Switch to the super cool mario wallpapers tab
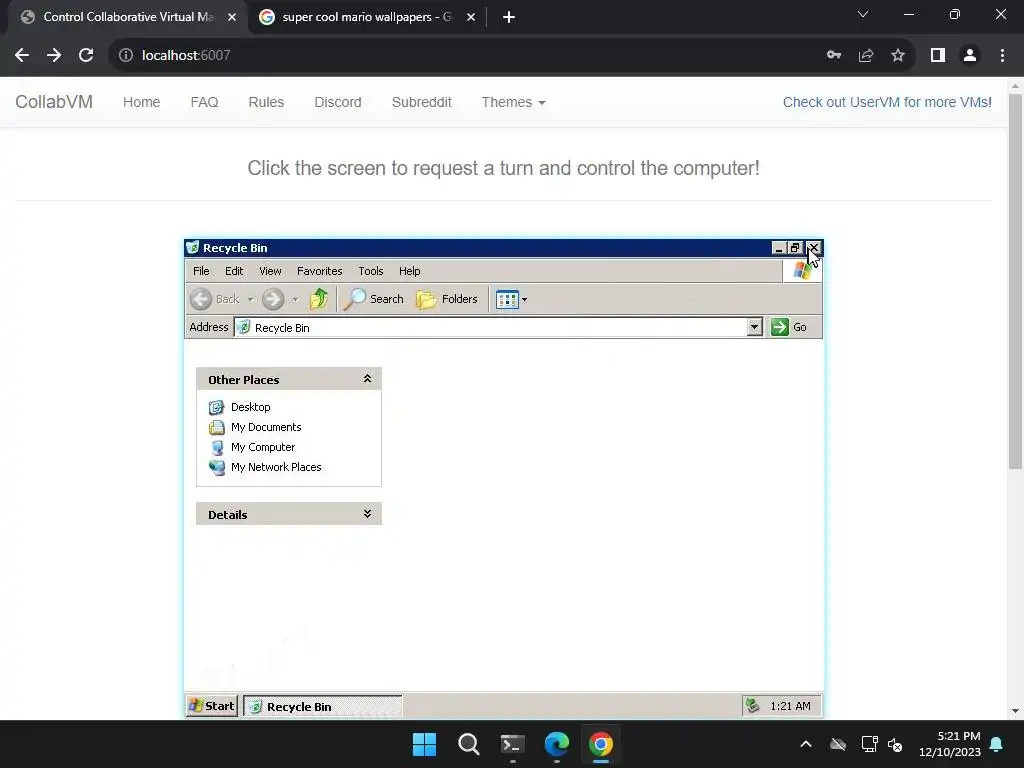The width and height of the screenshot is (1024, 768). point(366,17)
